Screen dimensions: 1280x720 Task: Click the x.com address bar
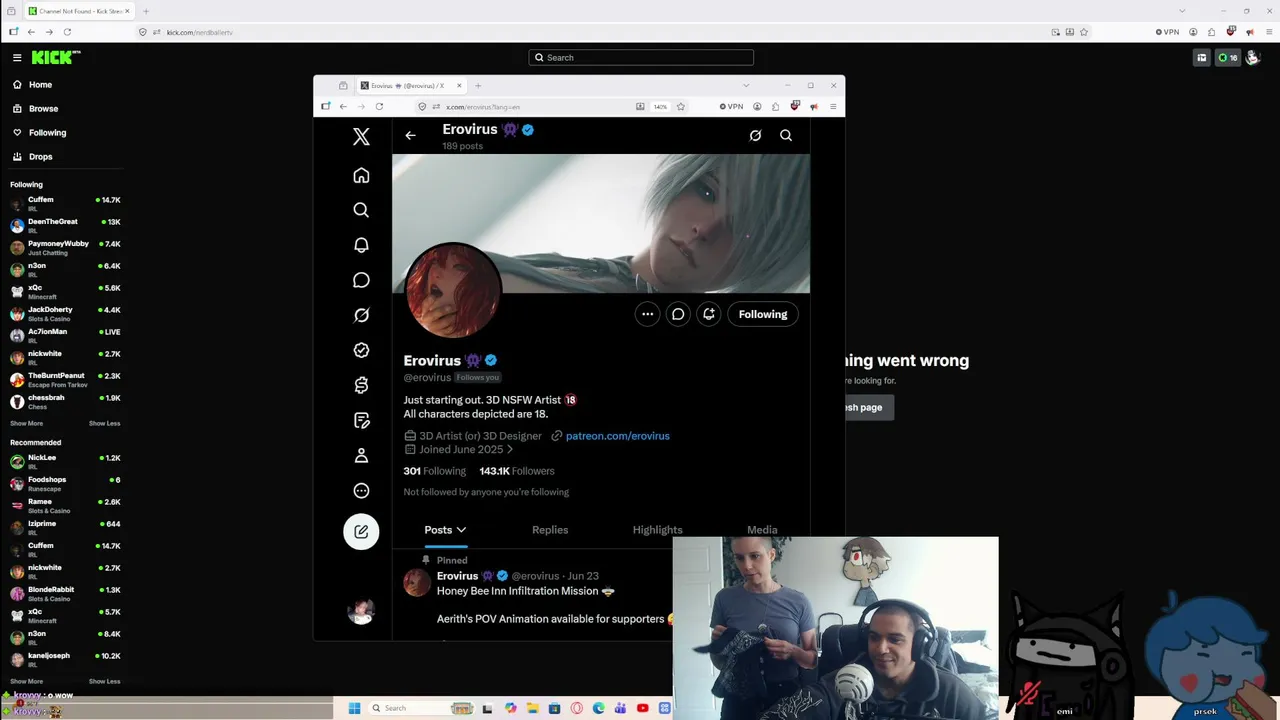click(530, 106)
